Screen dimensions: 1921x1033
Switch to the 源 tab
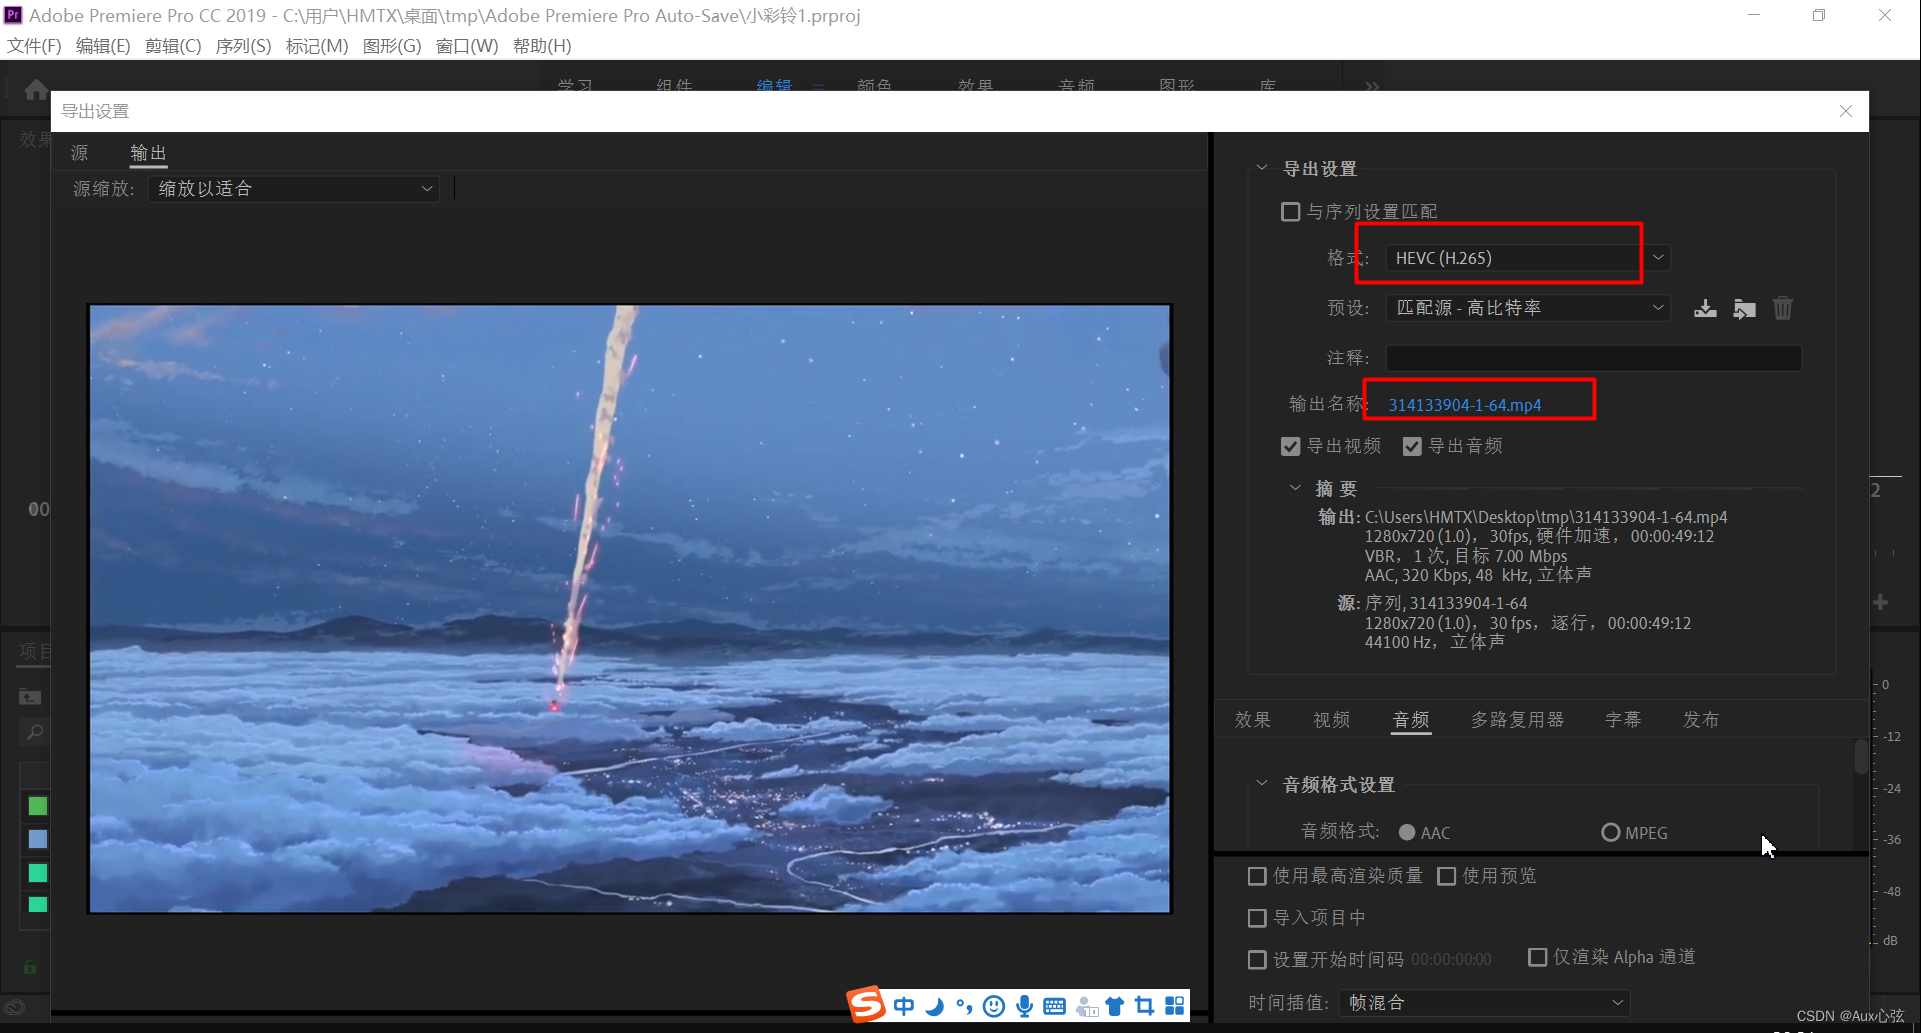80,153
